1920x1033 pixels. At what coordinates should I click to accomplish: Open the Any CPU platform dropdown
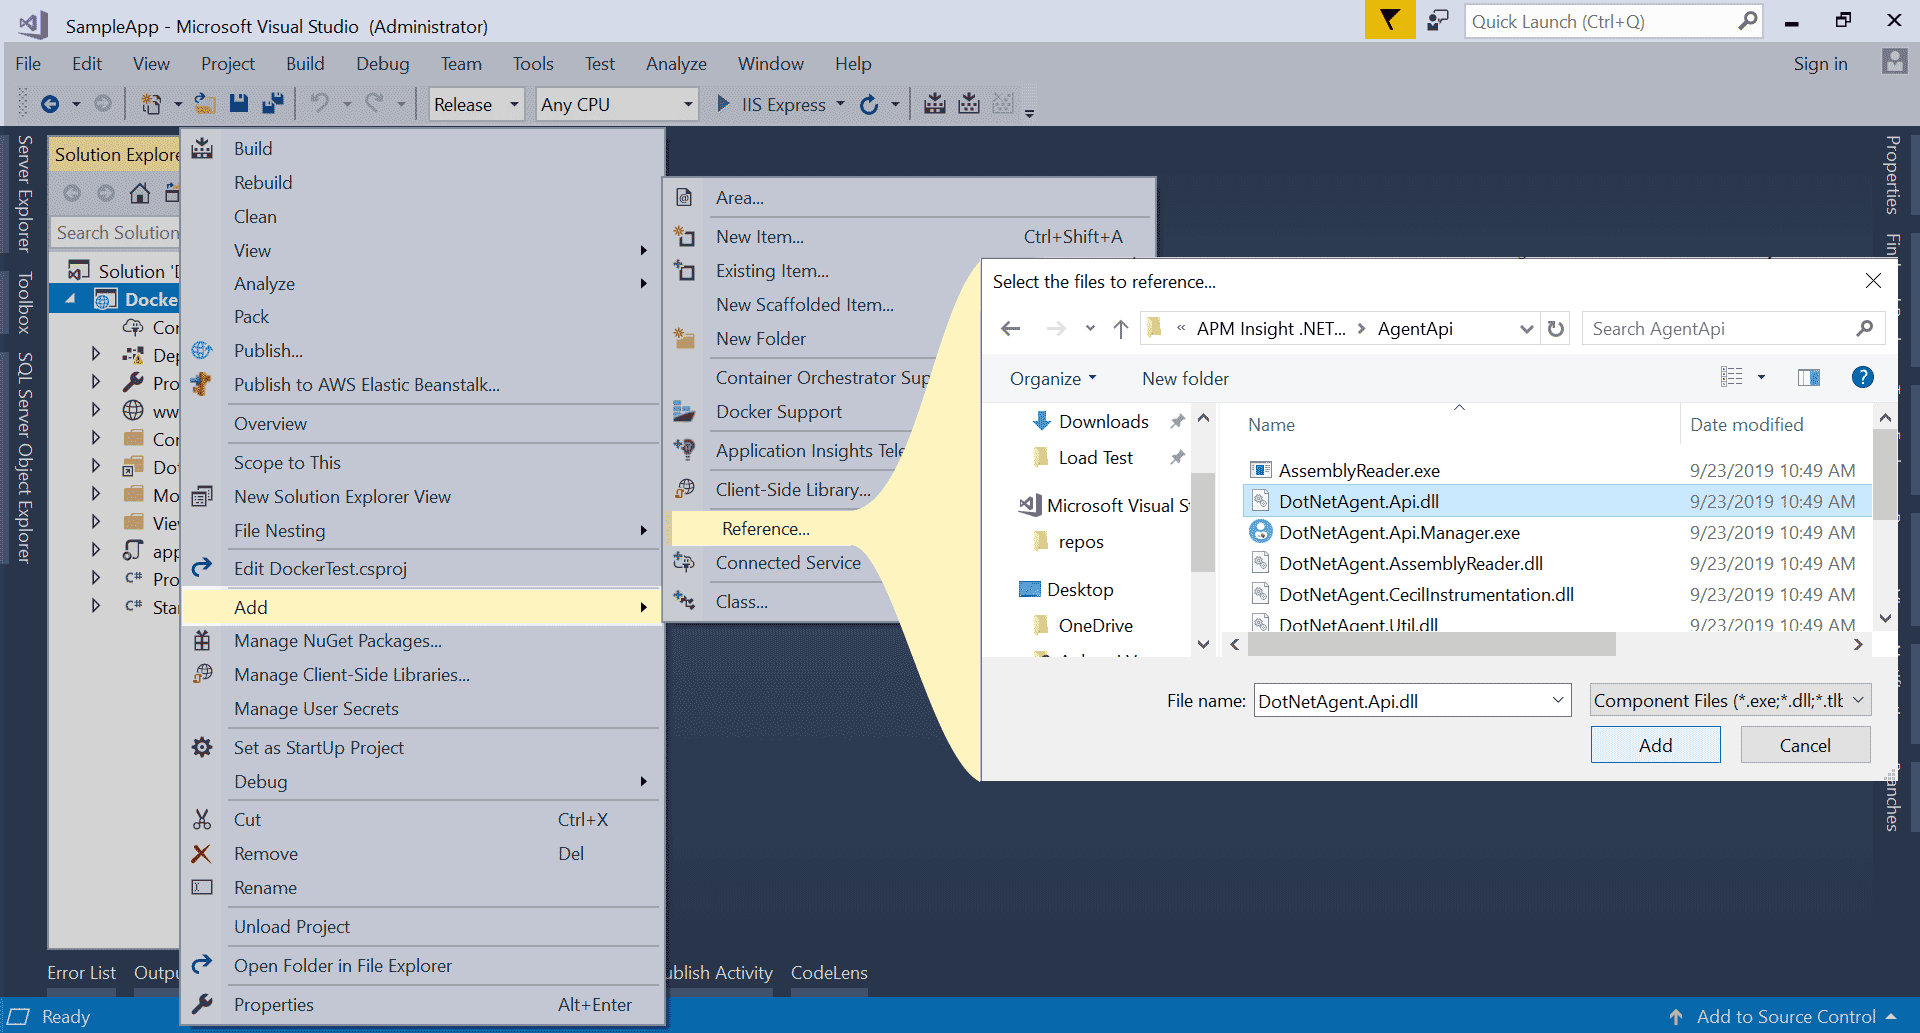tap(616, 105)
